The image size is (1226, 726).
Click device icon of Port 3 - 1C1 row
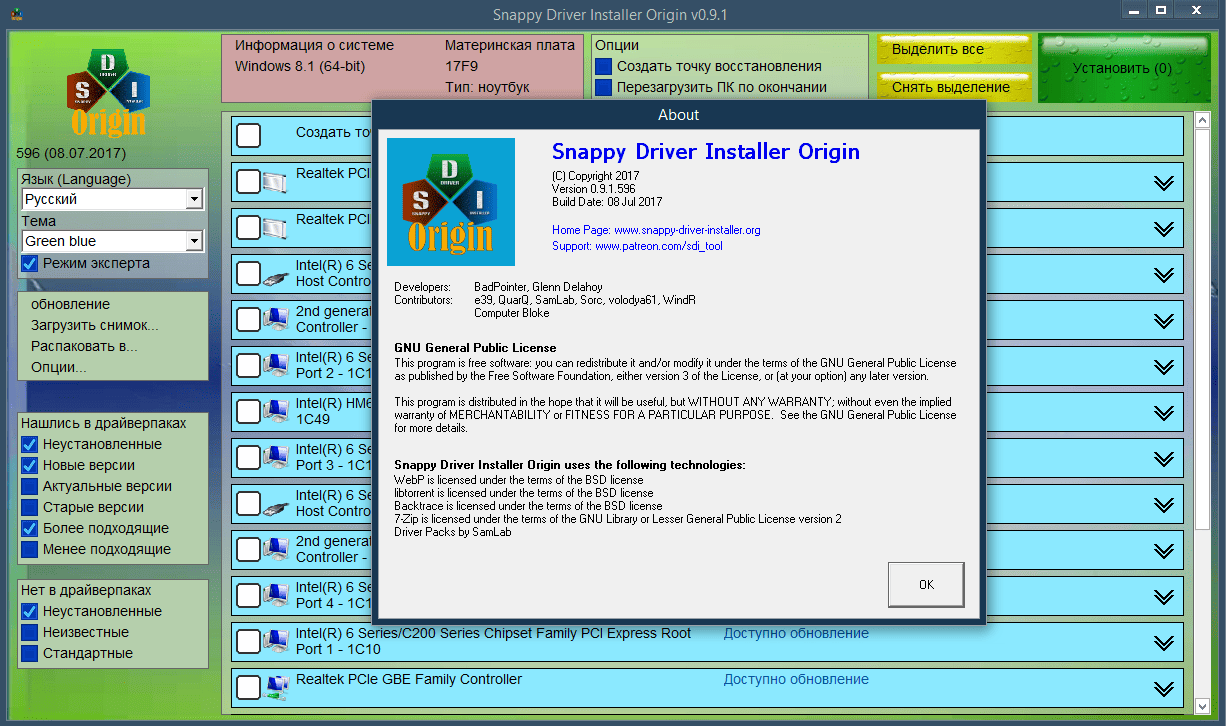click(274, 458)
